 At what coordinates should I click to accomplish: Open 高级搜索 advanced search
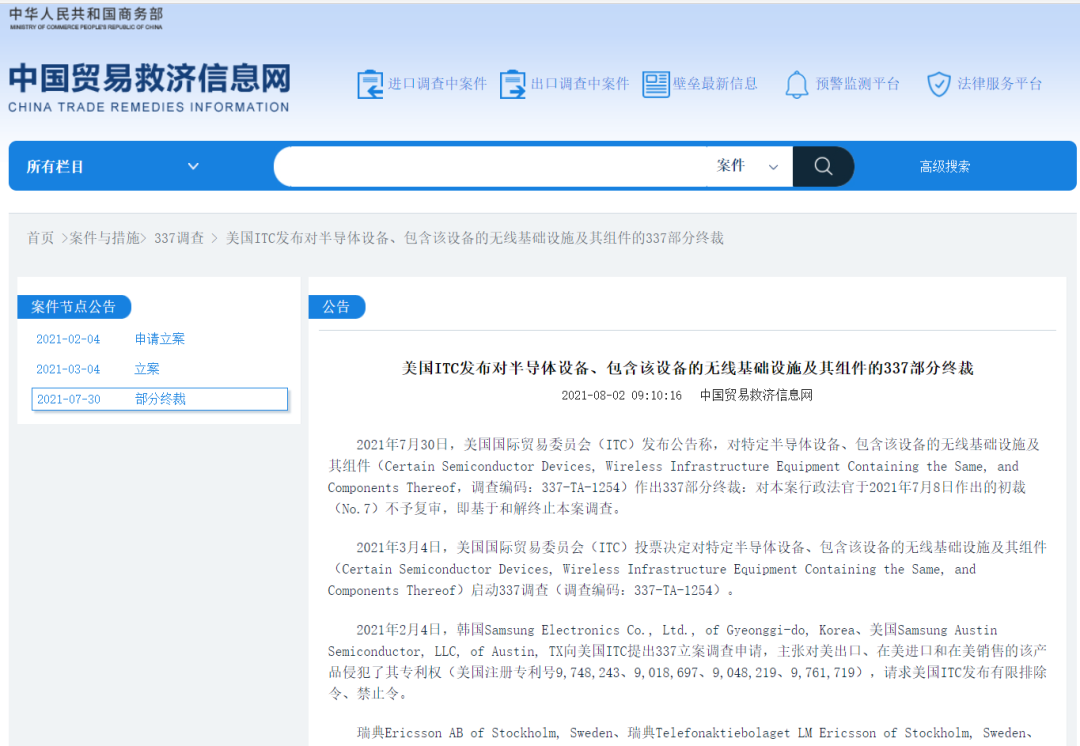point(944,166)
